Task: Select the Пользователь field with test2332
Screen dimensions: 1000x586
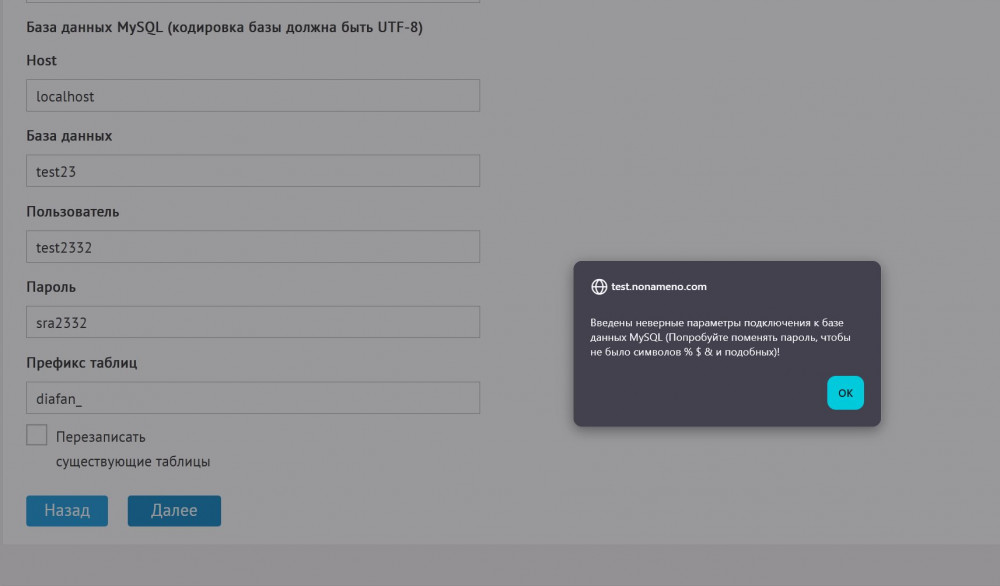Action: [253, 247]
